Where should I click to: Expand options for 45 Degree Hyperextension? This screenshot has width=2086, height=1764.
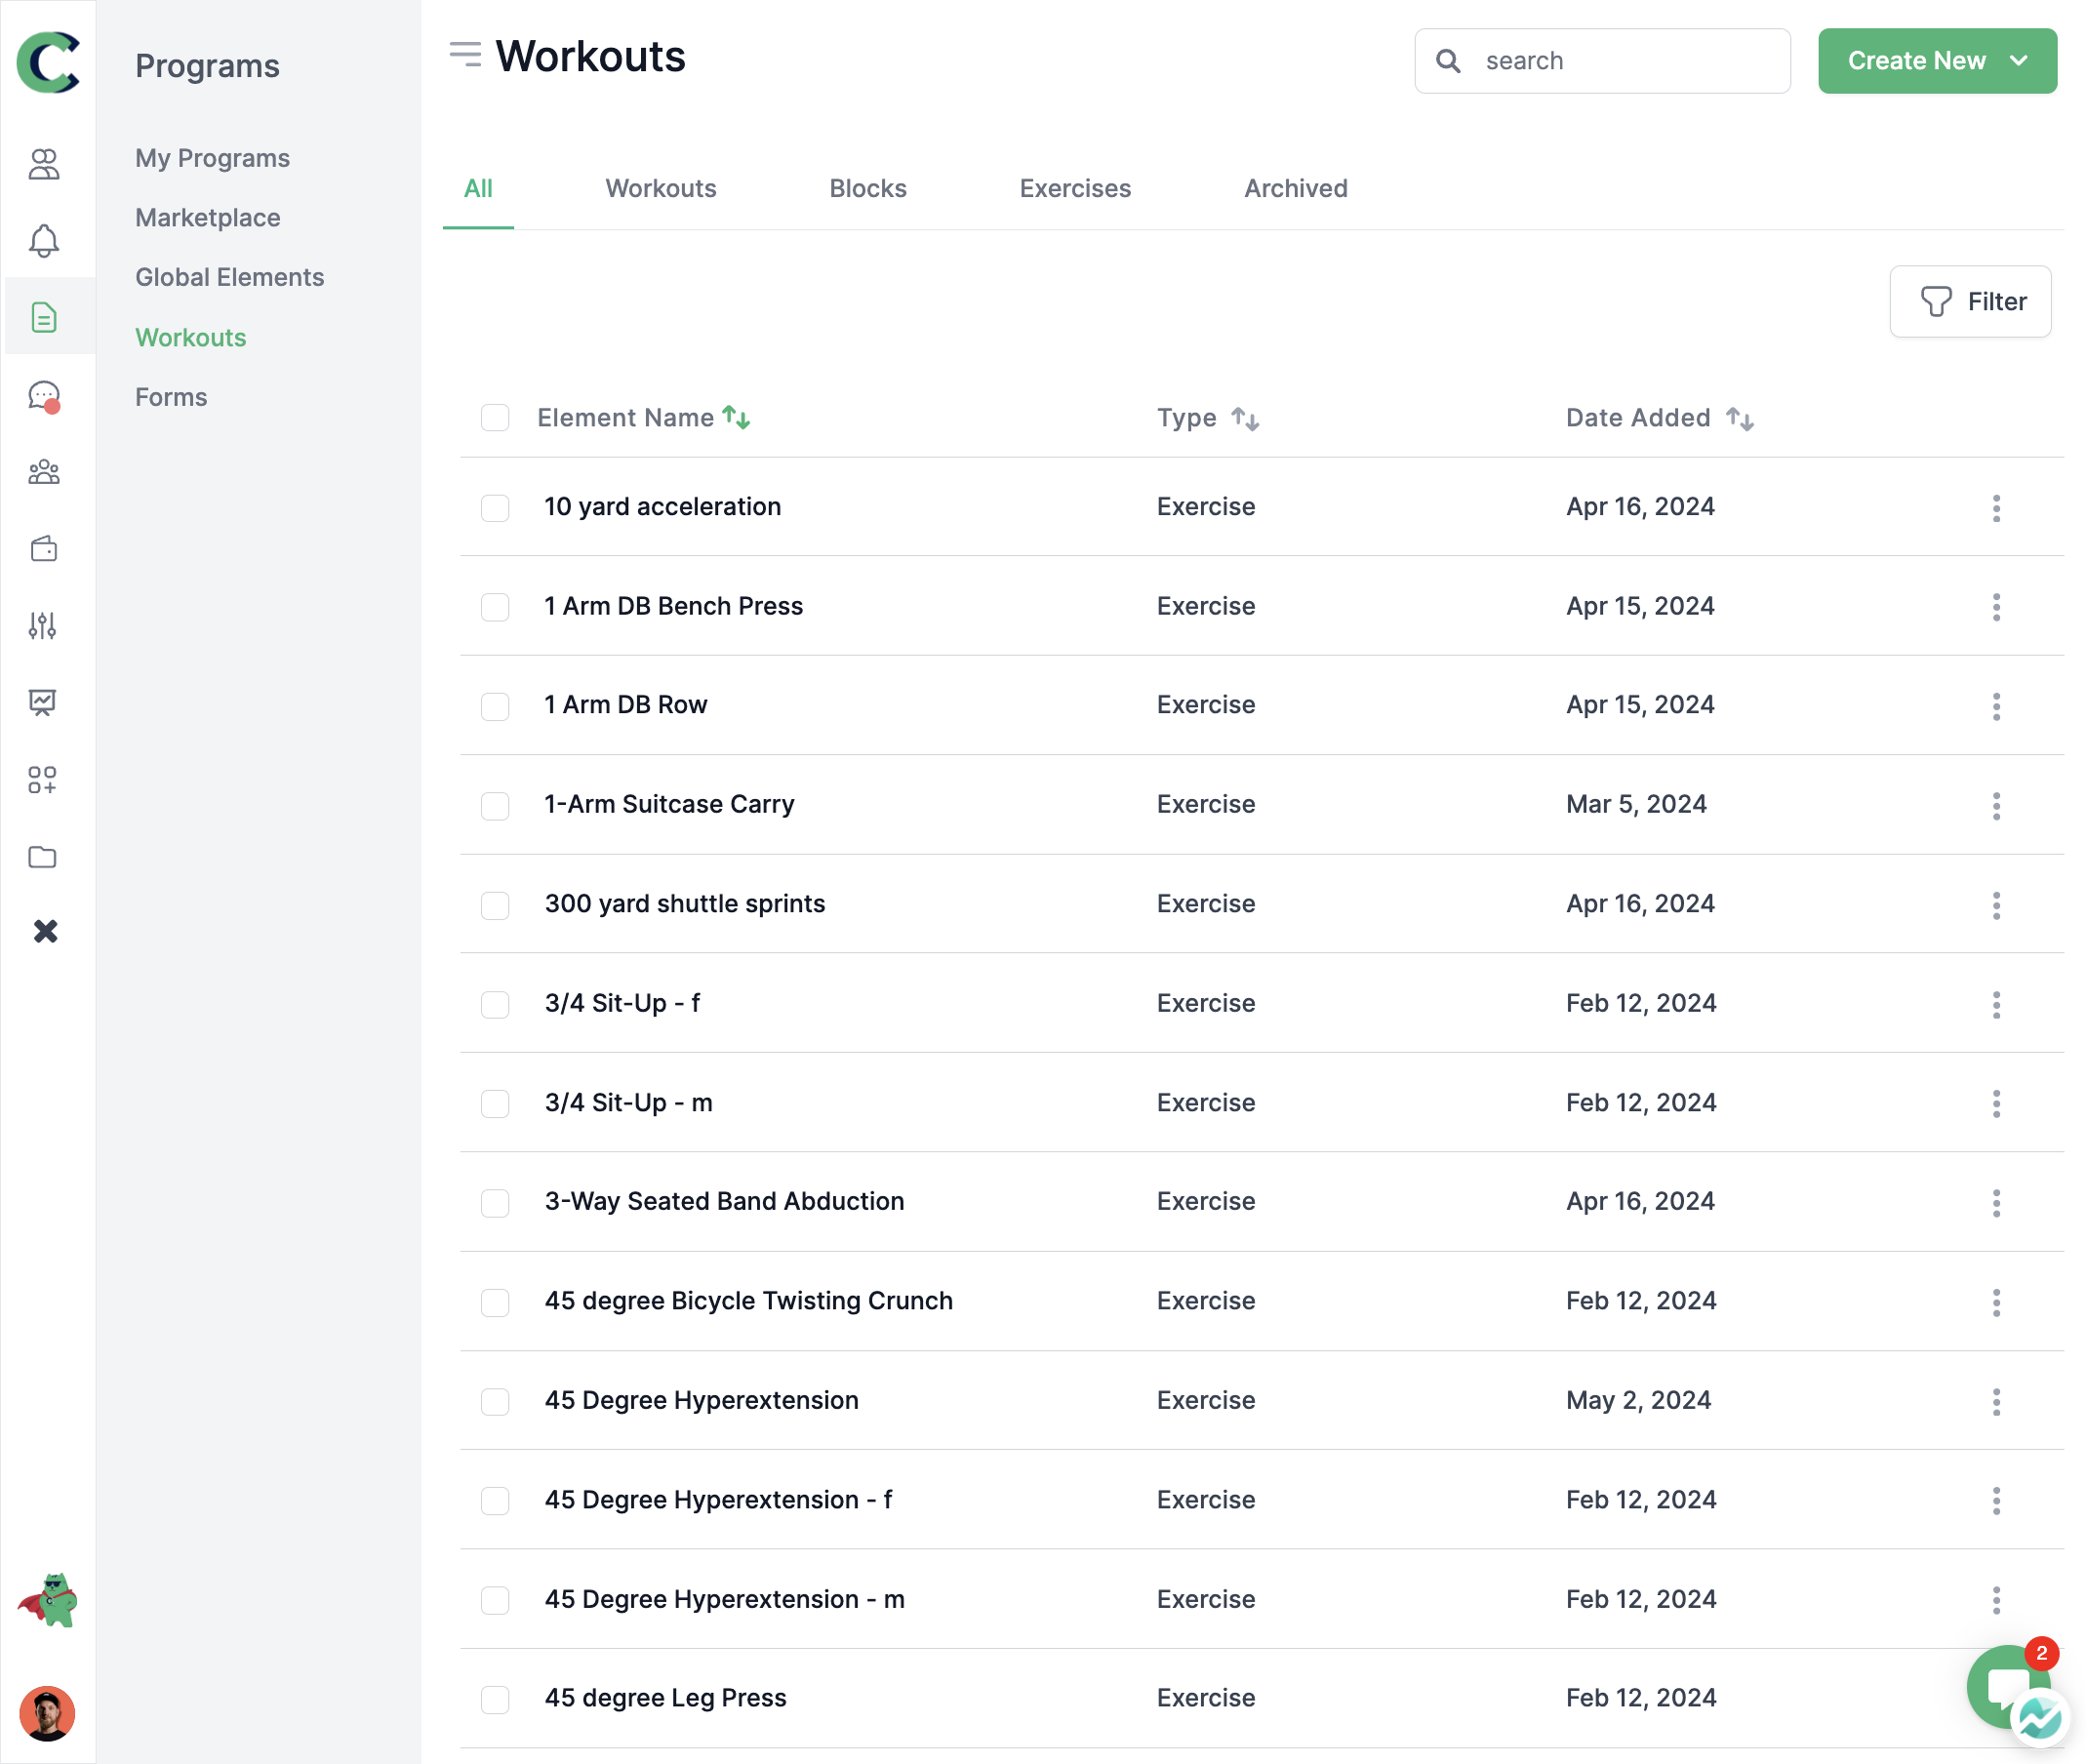1997,1398
